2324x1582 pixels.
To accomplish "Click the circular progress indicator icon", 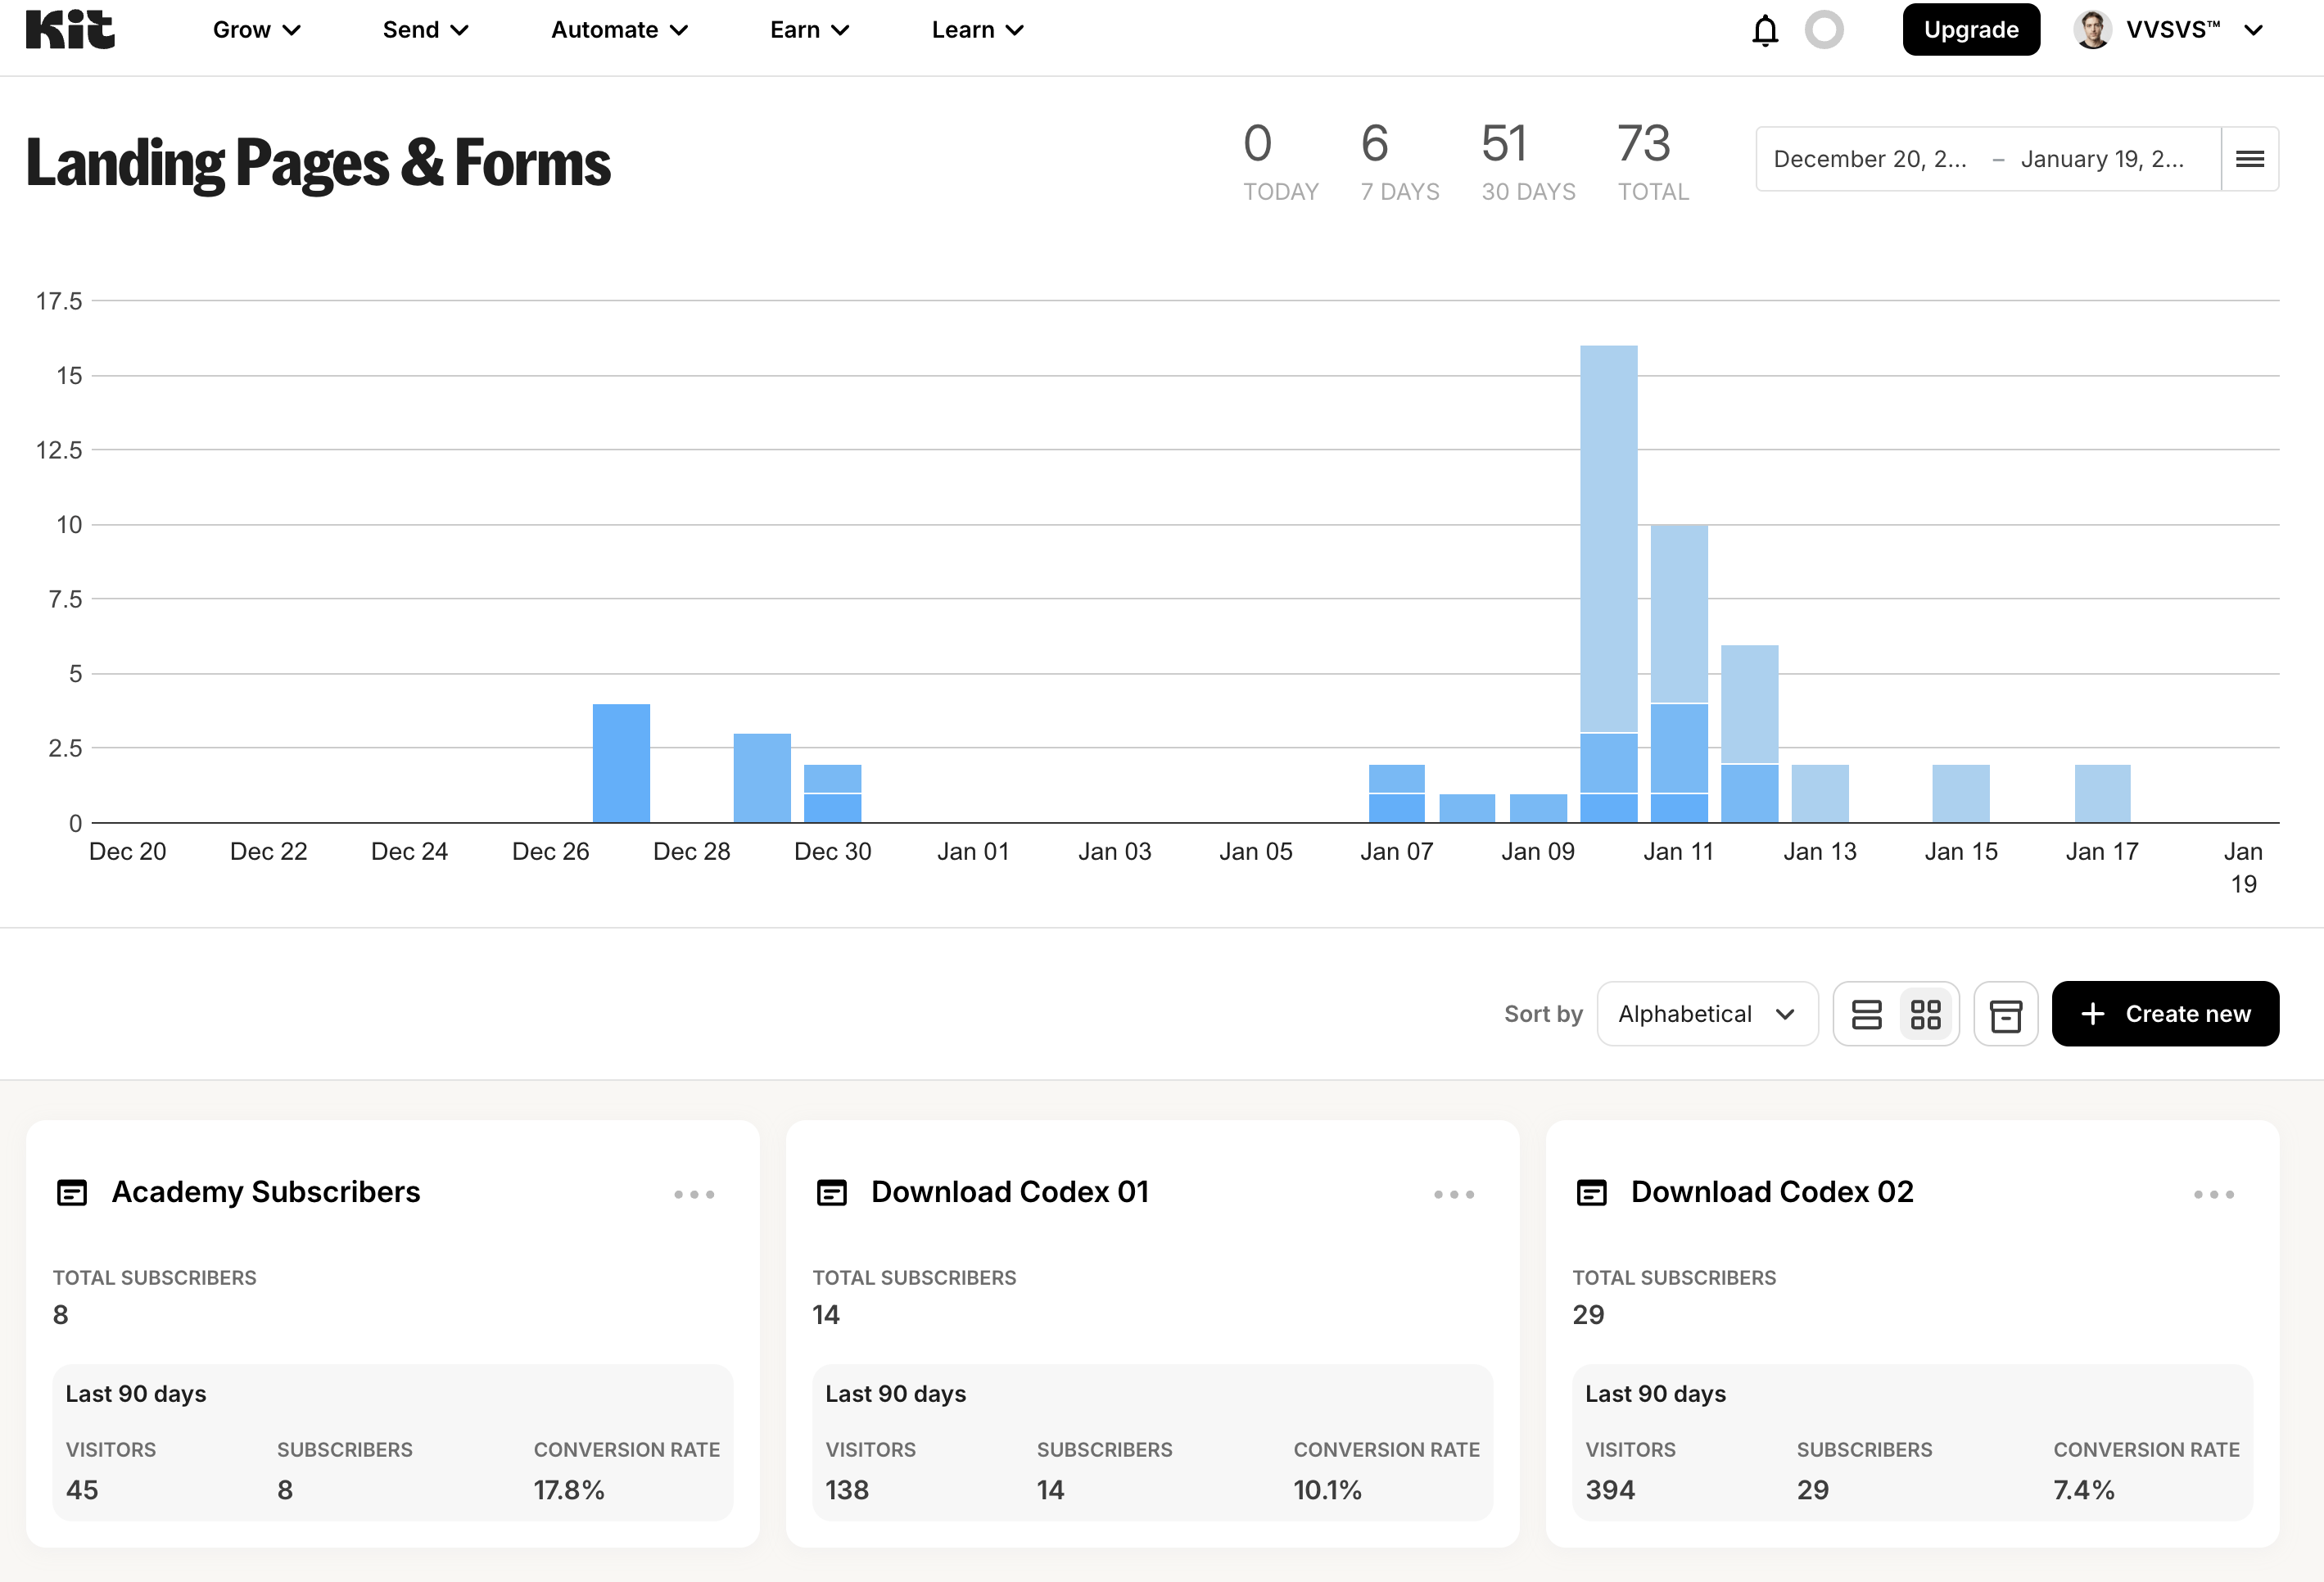I will (x=1824, y=30).
